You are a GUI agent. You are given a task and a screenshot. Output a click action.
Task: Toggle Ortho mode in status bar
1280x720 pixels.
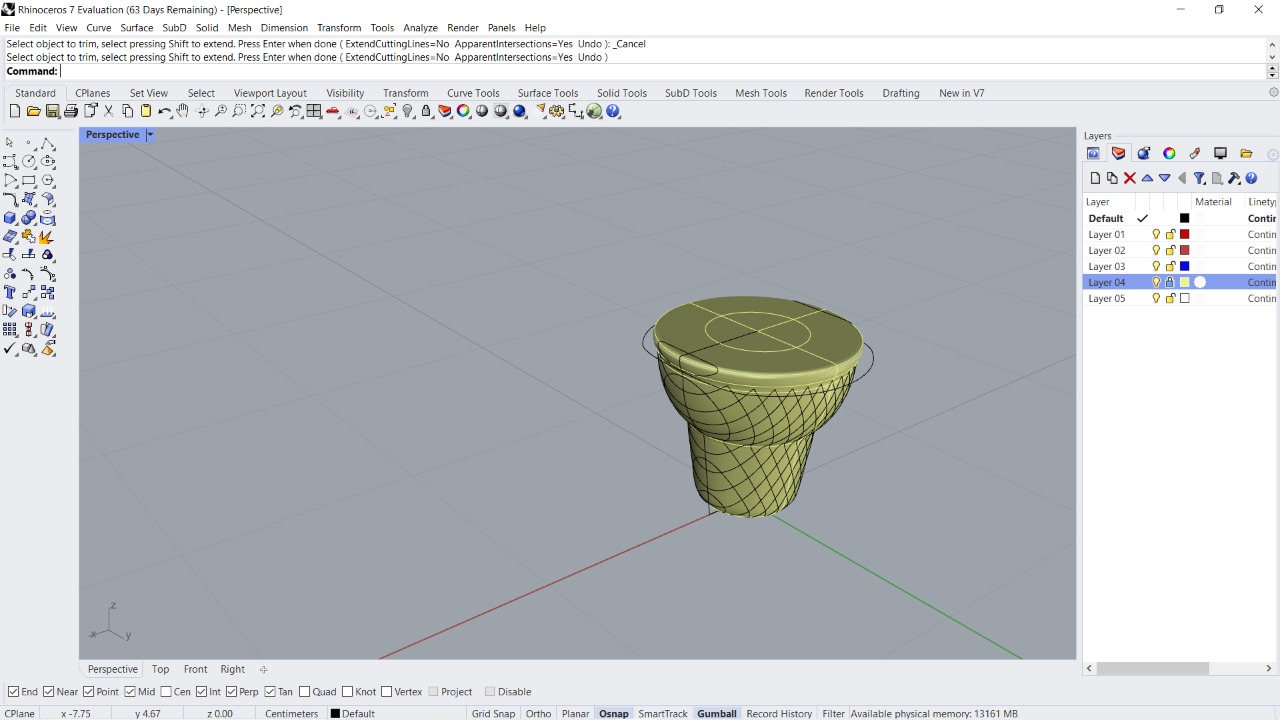click(x=538, y=713)
